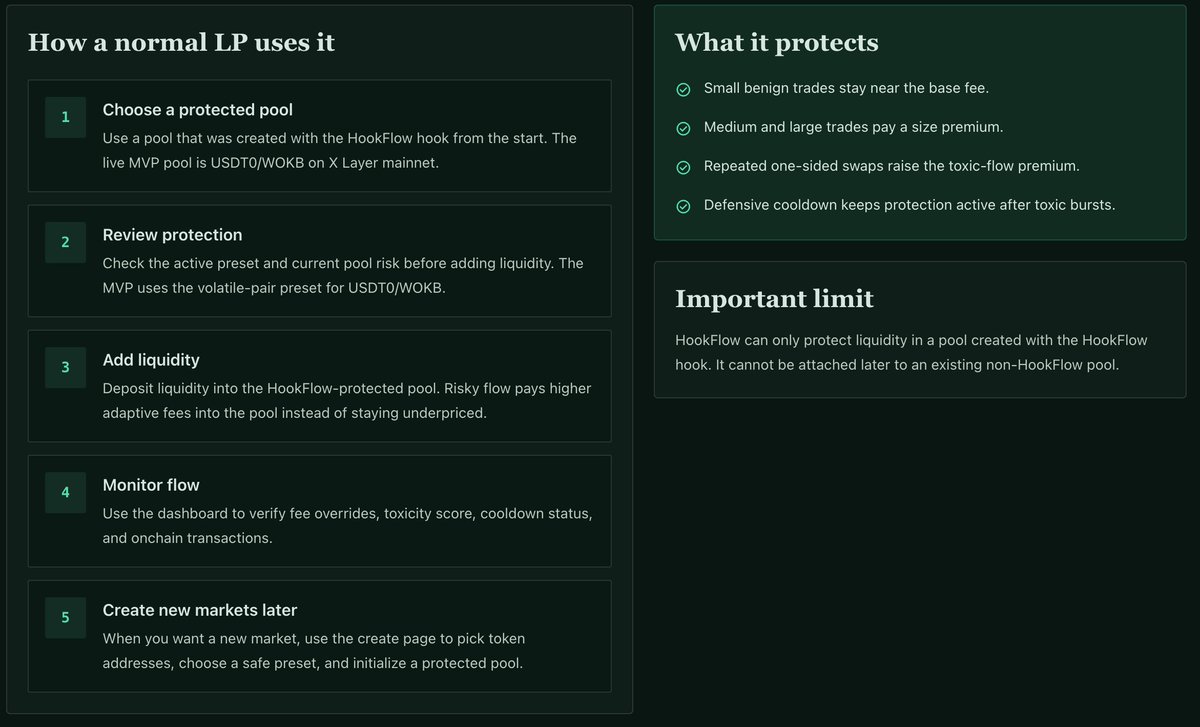The width and height of the screenshot is (1200, 727).
Task: Click the HookFlow hook limitation paragraph
Action: click(x=911, y=353)
